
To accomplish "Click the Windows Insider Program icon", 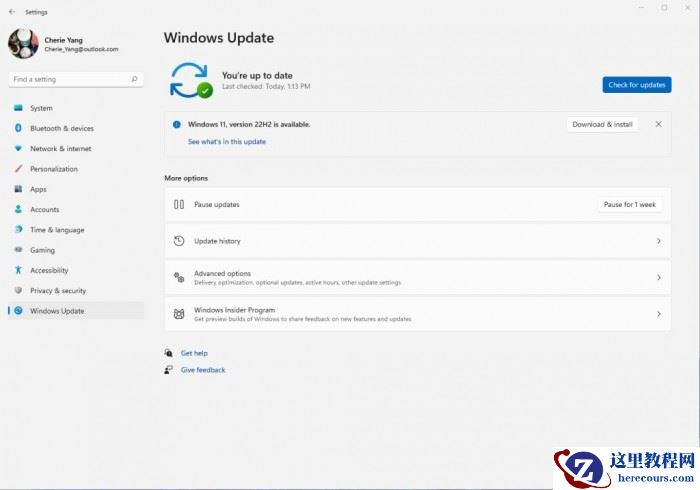I will pos(179,314).
